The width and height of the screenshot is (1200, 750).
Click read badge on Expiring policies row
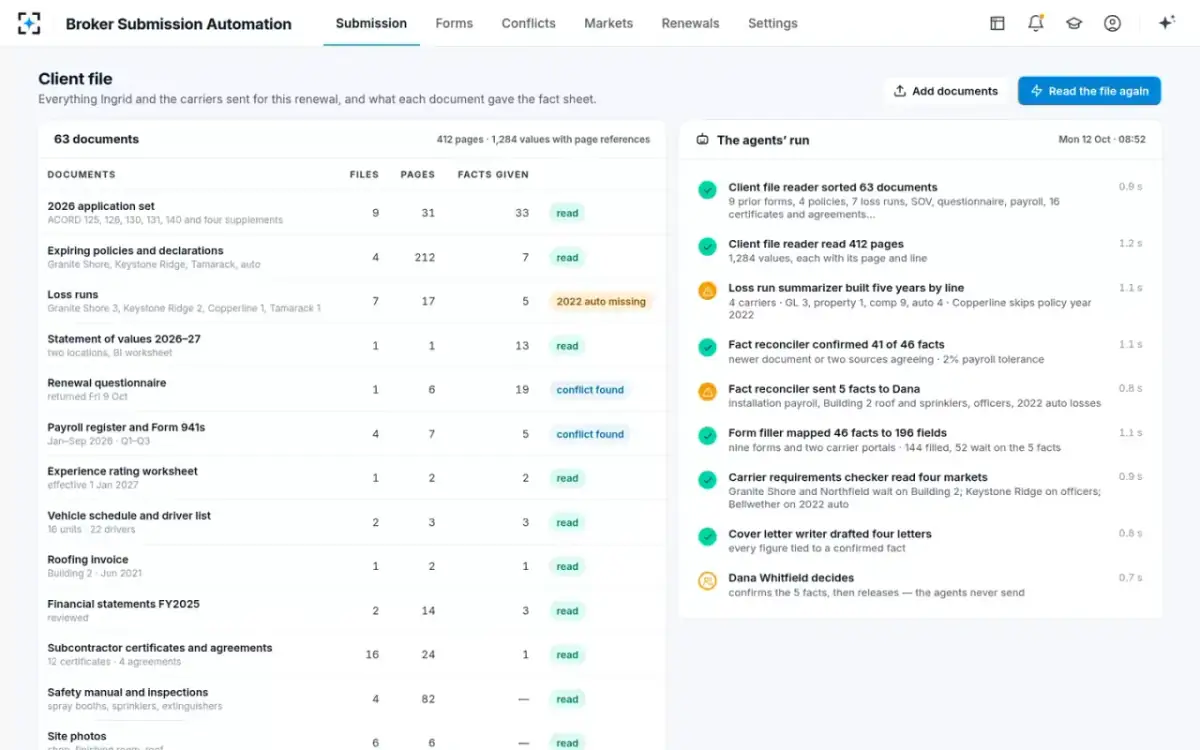click(567, 257)
